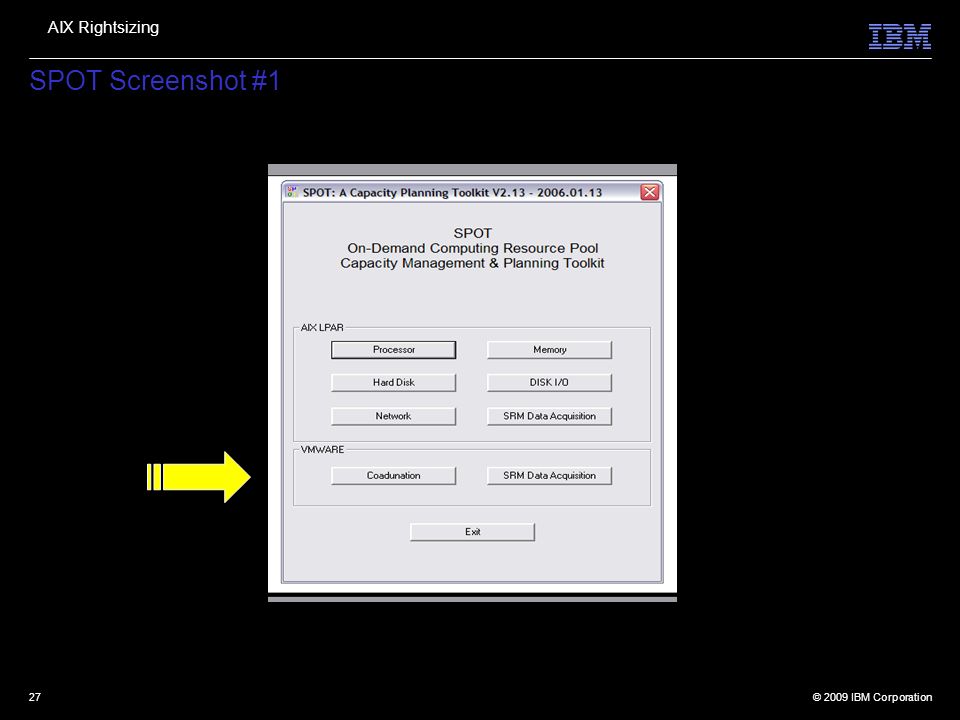Click the 'SPOT Screenshot #1' slide heading

tap(155, 81)
